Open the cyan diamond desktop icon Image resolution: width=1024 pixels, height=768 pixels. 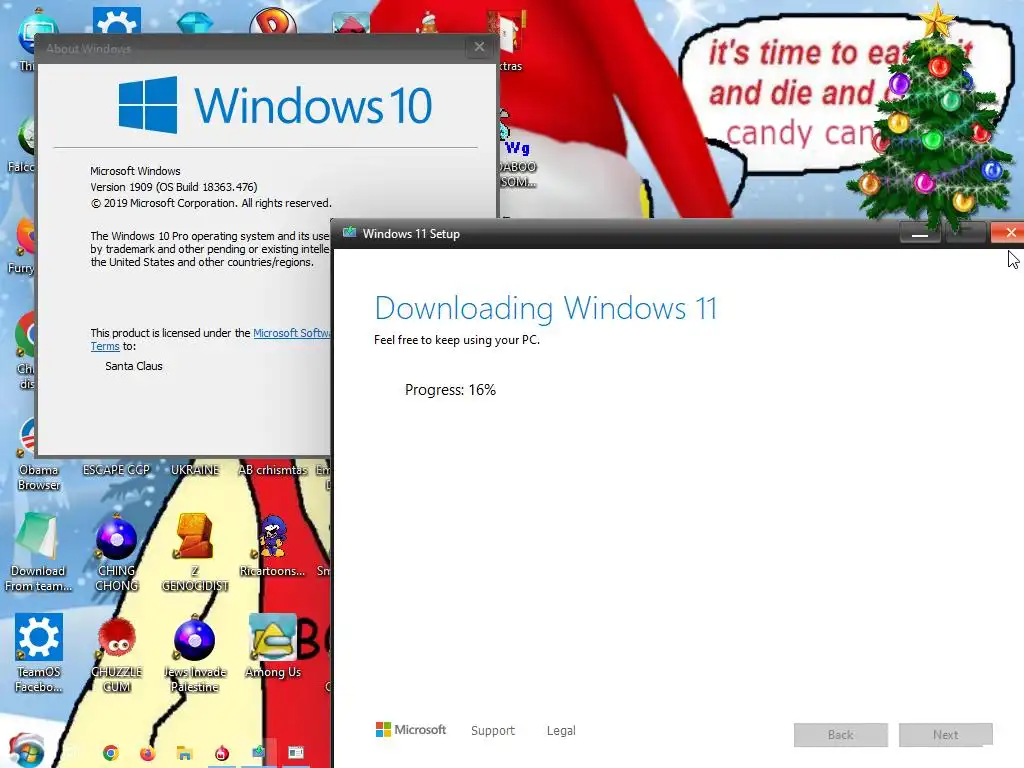(x=195, y=22)
